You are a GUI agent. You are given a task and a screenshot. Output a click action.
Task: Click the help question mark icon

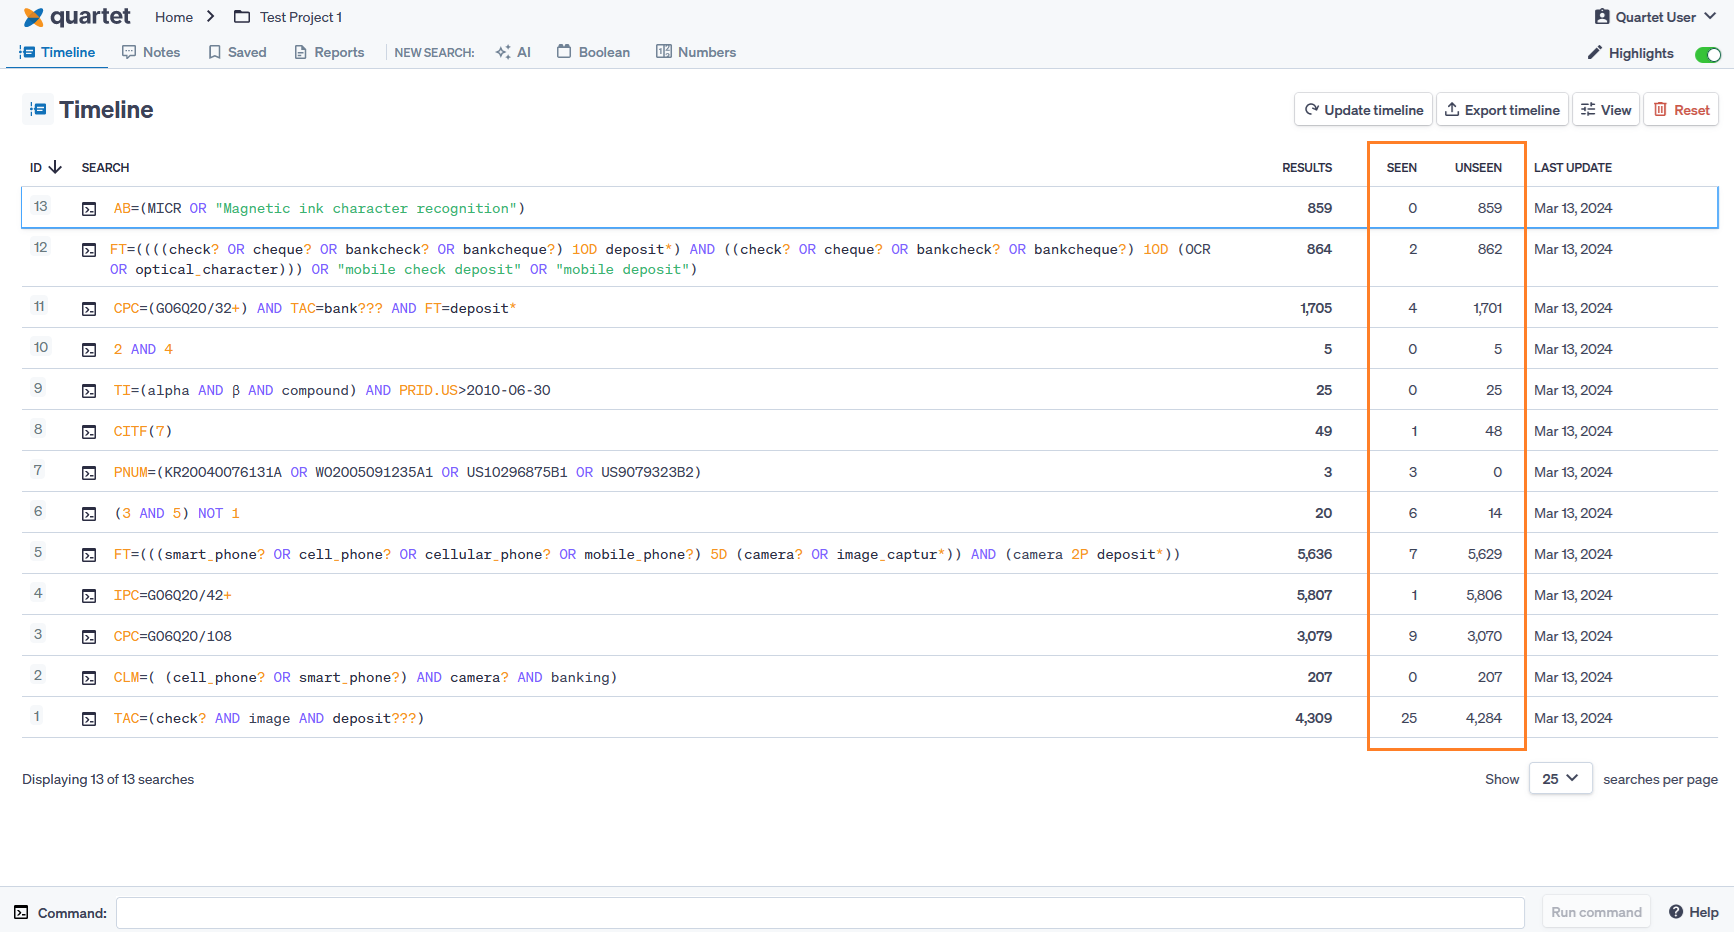(x=1676, y=912)
